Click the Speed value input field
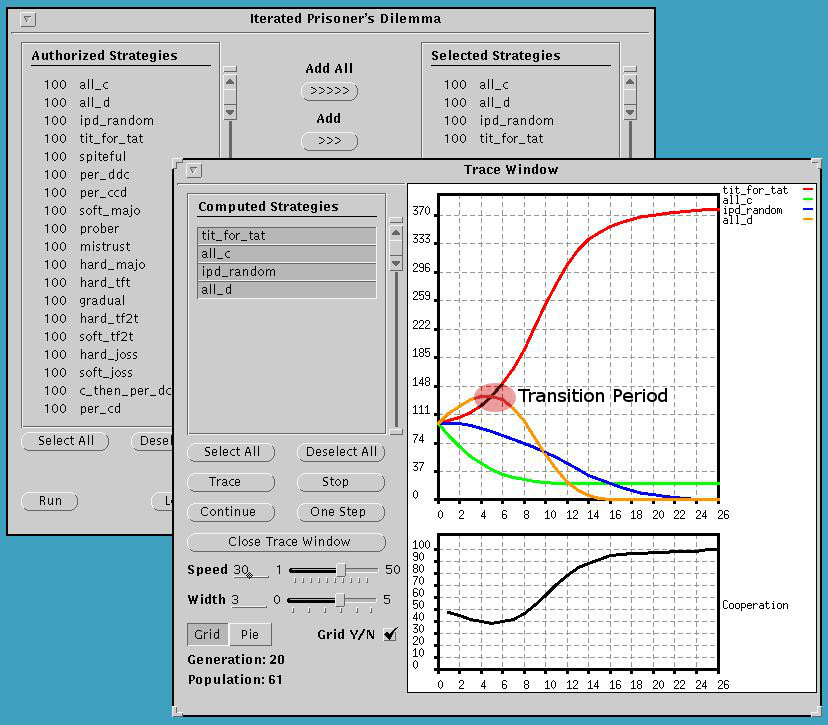The image size is (828, 725). coord(249,571)
